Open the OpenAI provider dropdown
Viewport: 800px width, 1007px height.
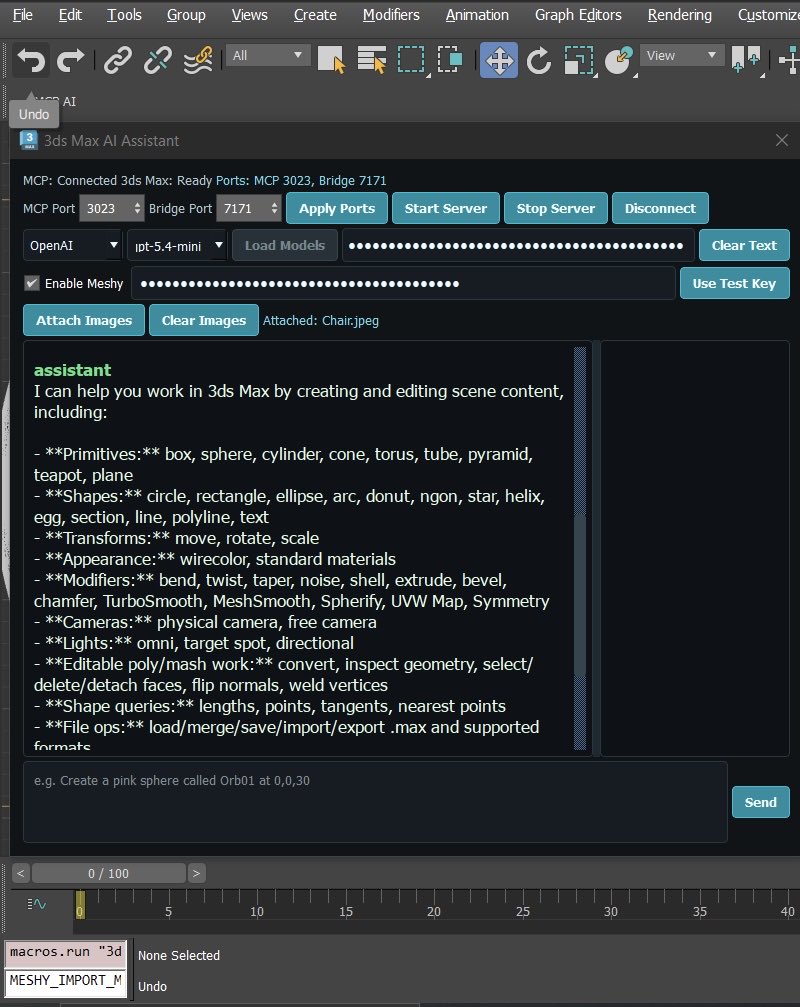tap(73, 245)
